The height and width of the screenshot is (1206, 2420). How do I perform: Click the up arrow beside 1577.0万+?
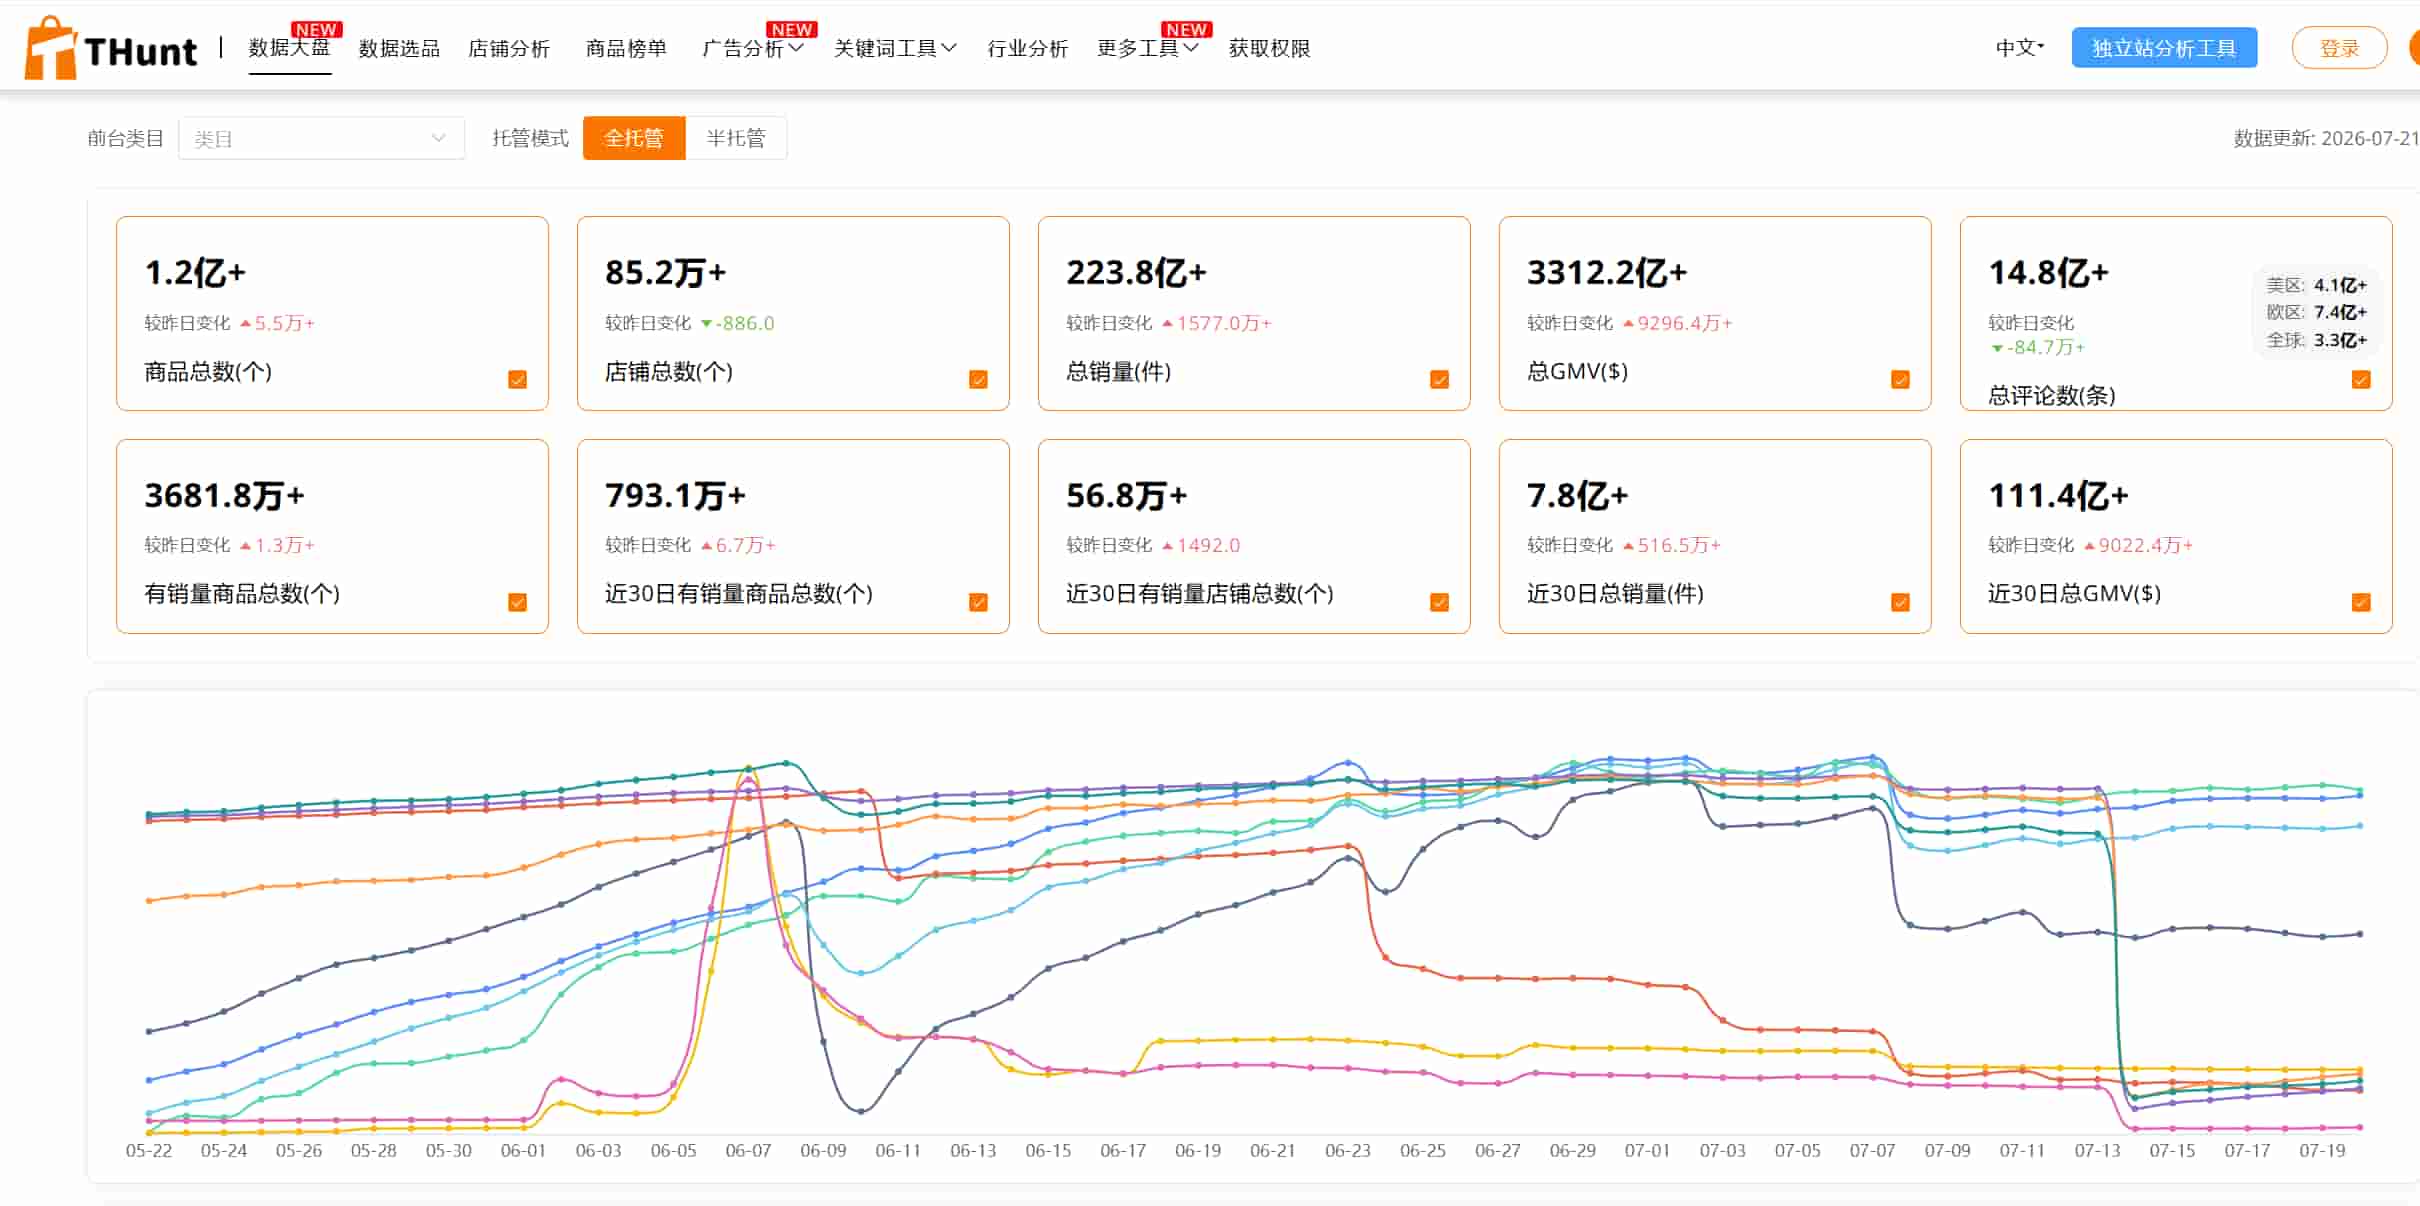[x=1167, y=324]
